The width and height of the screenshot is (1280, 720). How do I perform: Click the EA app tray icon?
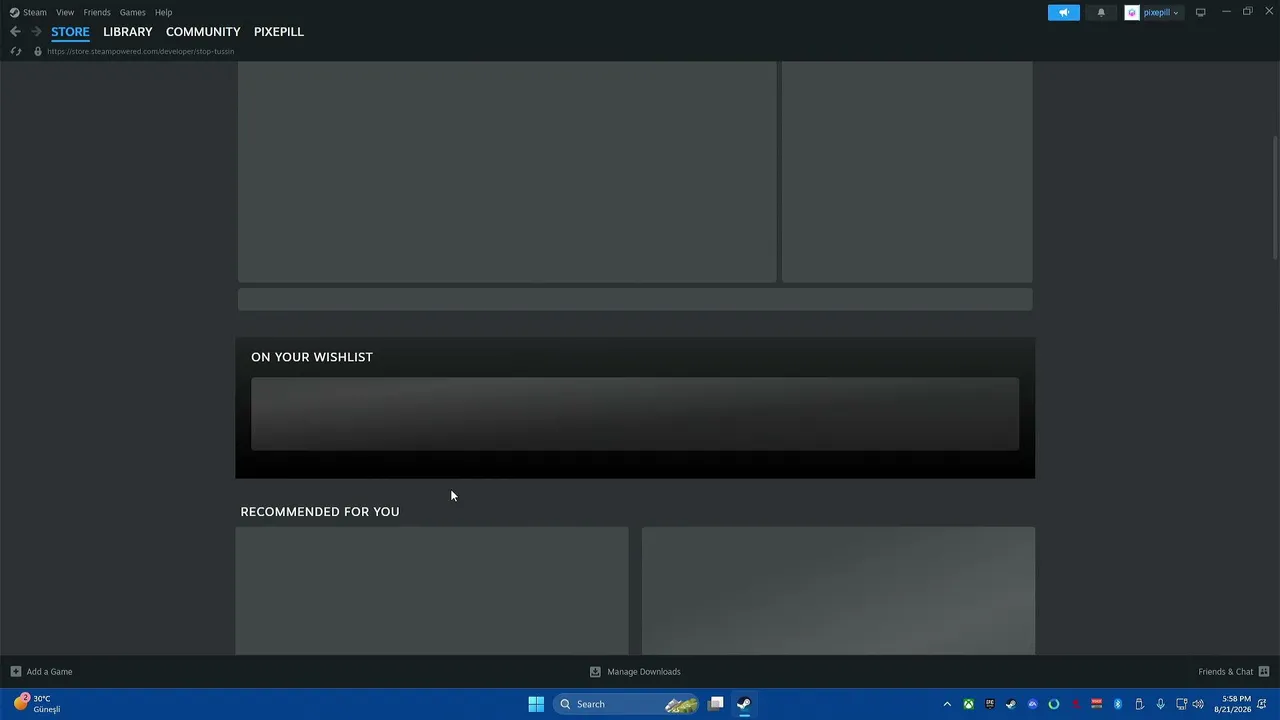point(1032,704)
